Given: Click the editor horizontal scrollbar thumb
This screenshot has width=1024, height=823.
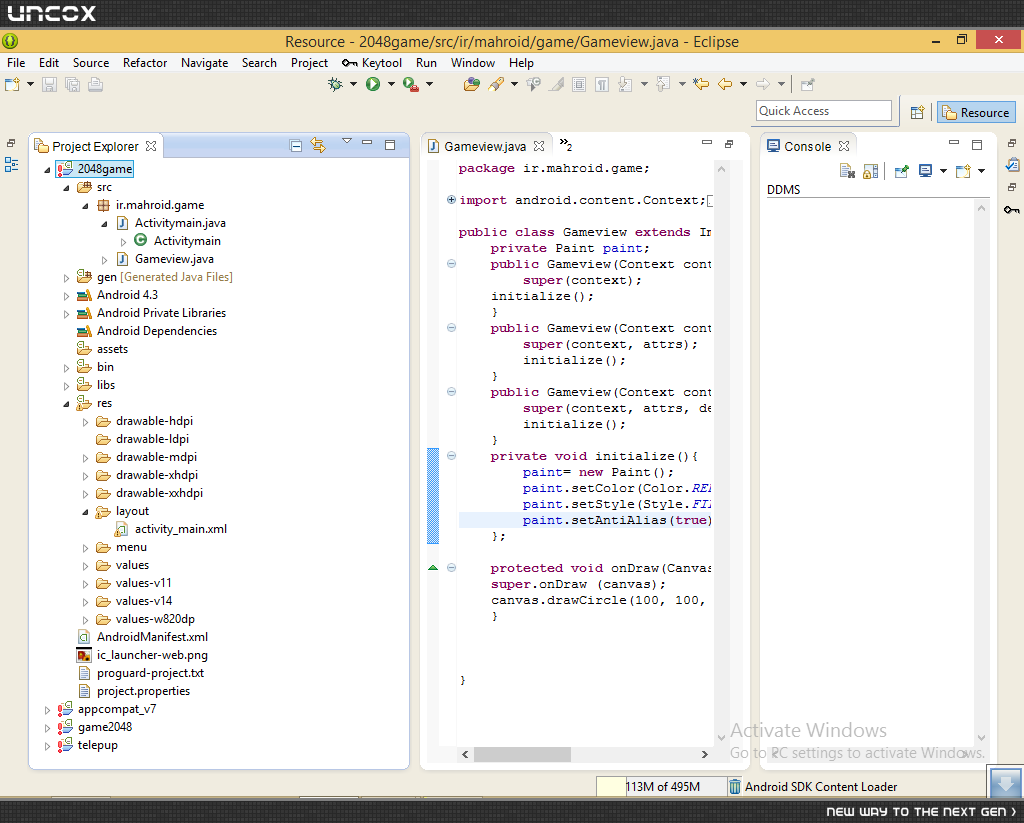Looking at the screenshot, I should coord(522,754).
